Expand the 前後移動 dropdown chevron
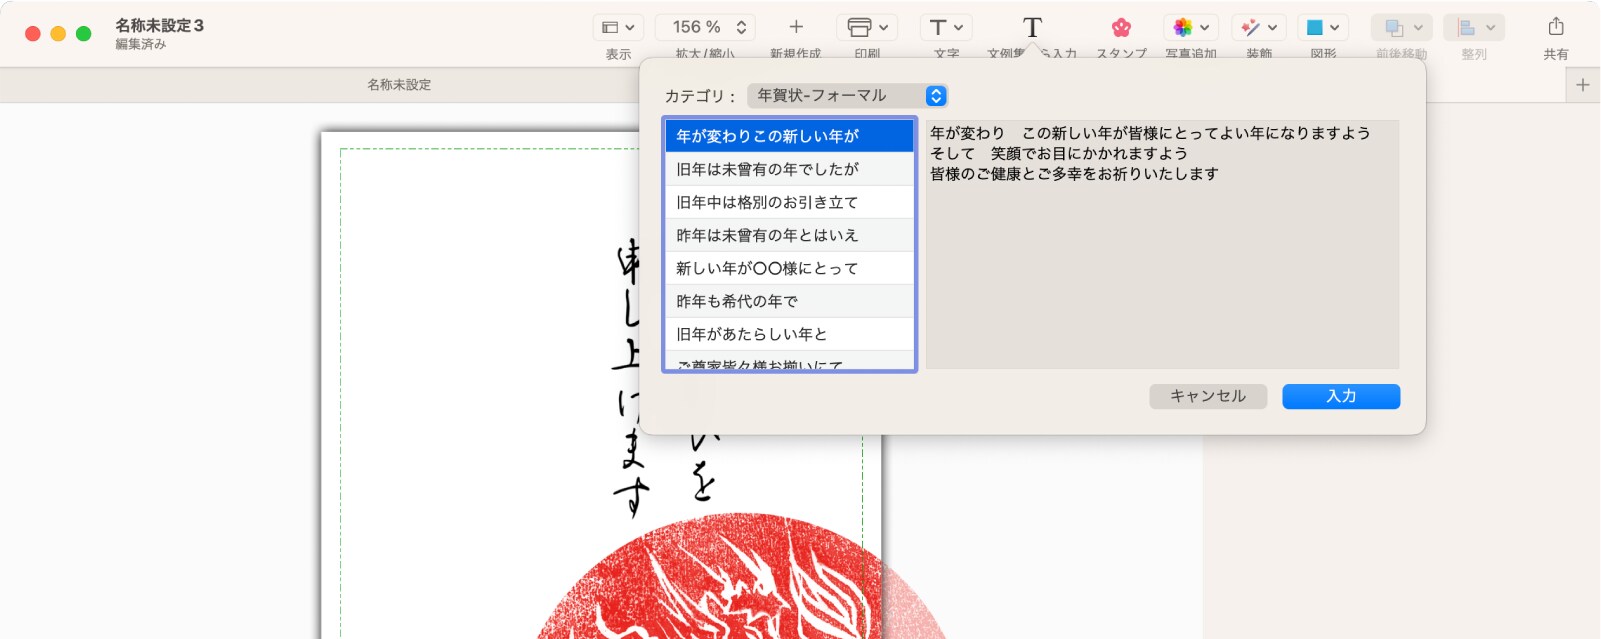This screenshot has width=1601, height=639. click(x=1418, y=28)
